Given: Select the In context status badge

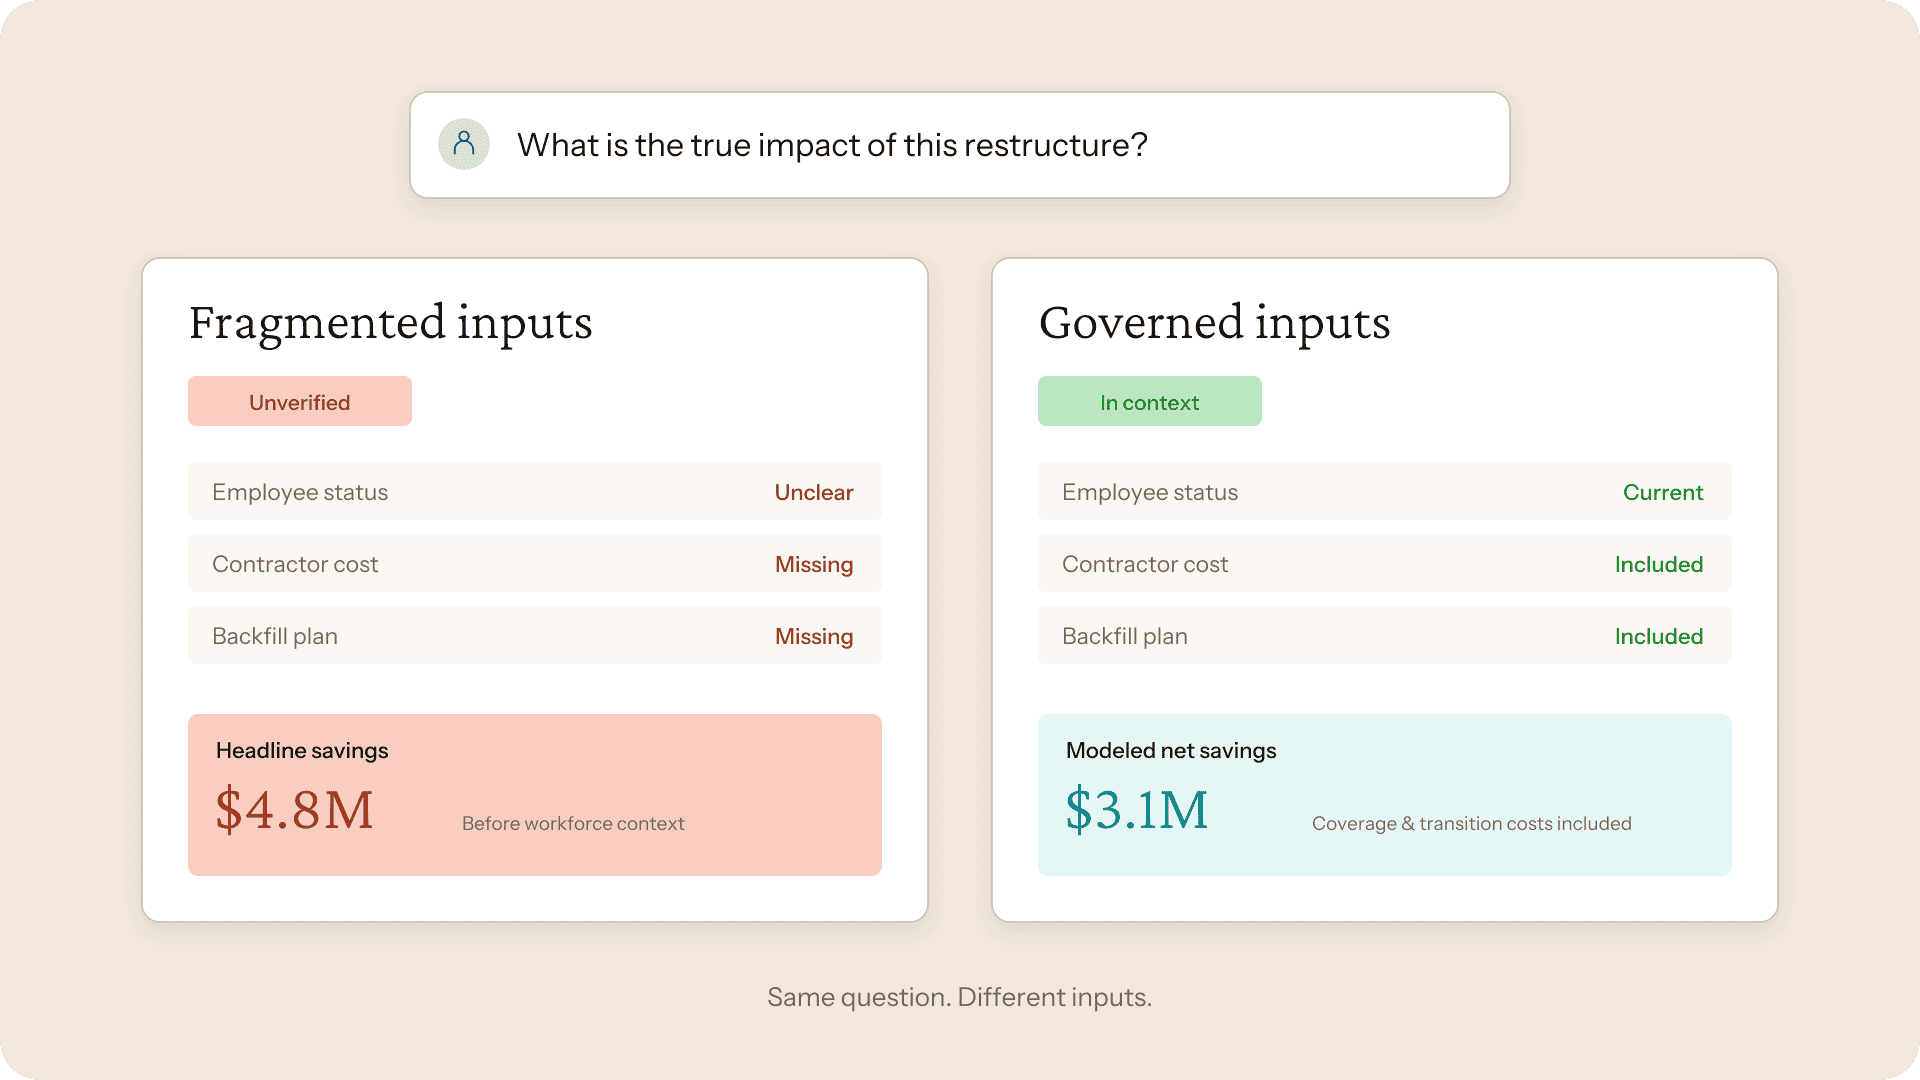Looking at the screenshot, I should coord(1150,401).
